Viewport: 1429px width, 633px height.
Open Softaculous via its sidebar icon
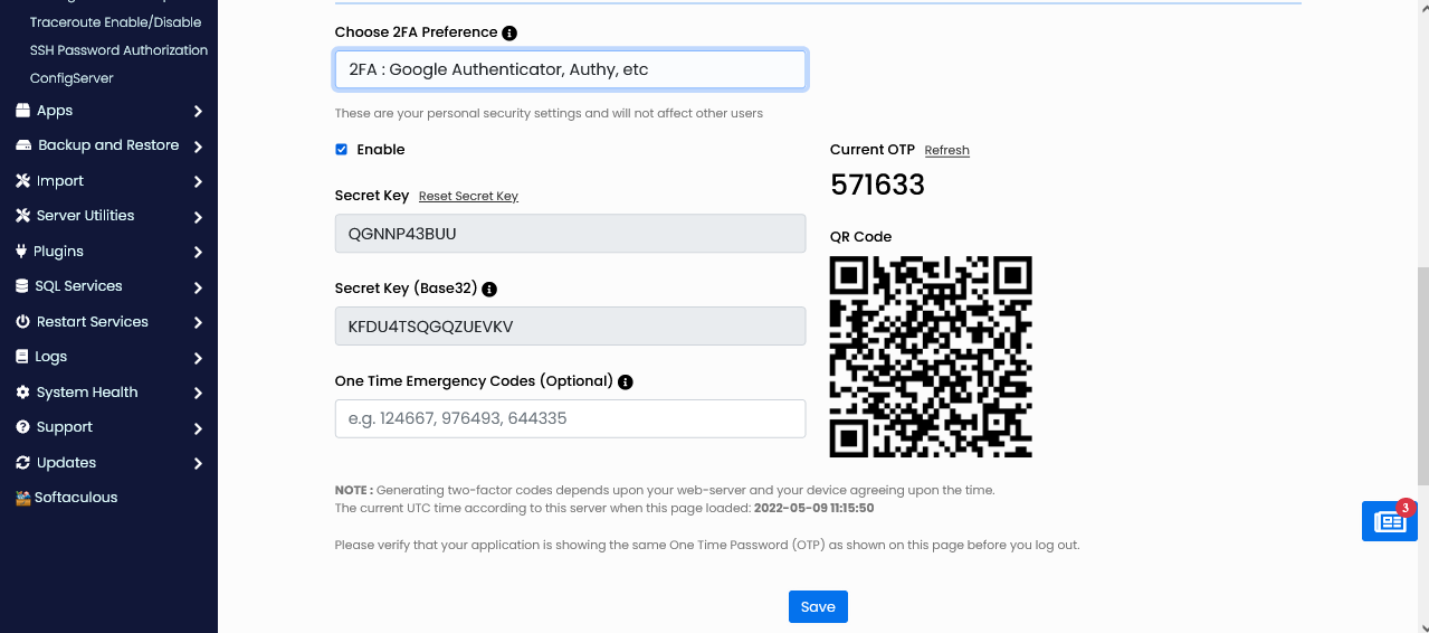[22, 497]
